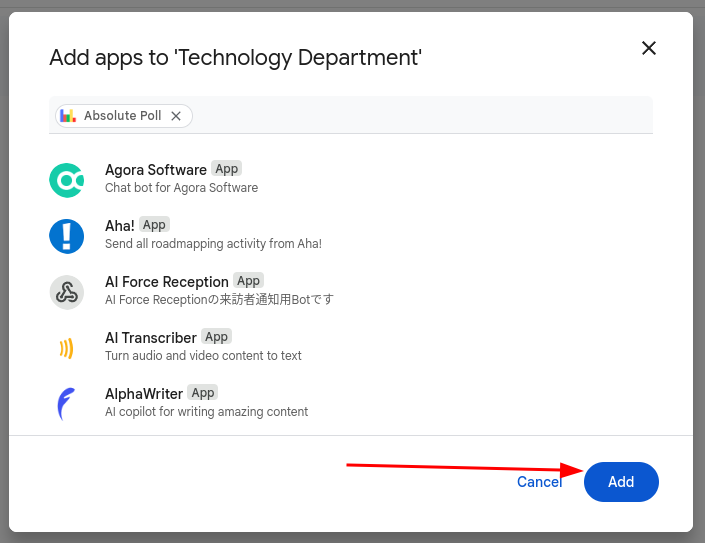The width and height of the screenshot is (705, 543).
Task: Click the Absolute Poll chip label
Action: (x=122, y=116)
